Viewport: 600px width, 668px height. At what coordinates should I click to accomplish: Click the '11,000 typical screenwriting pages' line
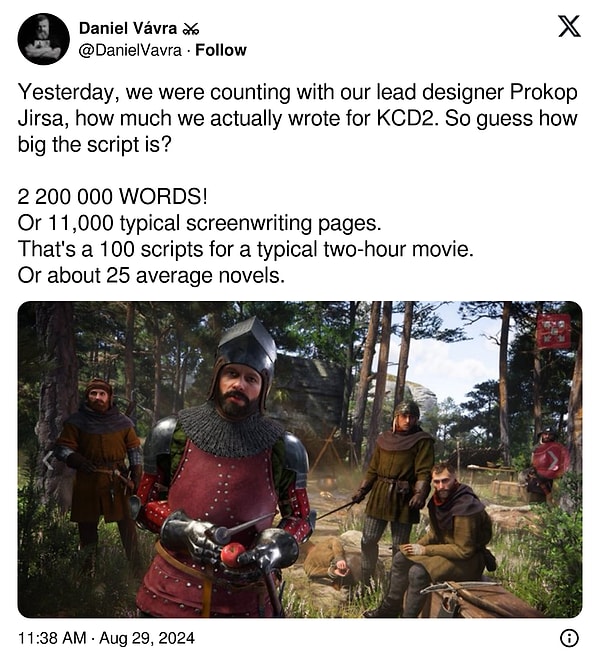(199, 223)
